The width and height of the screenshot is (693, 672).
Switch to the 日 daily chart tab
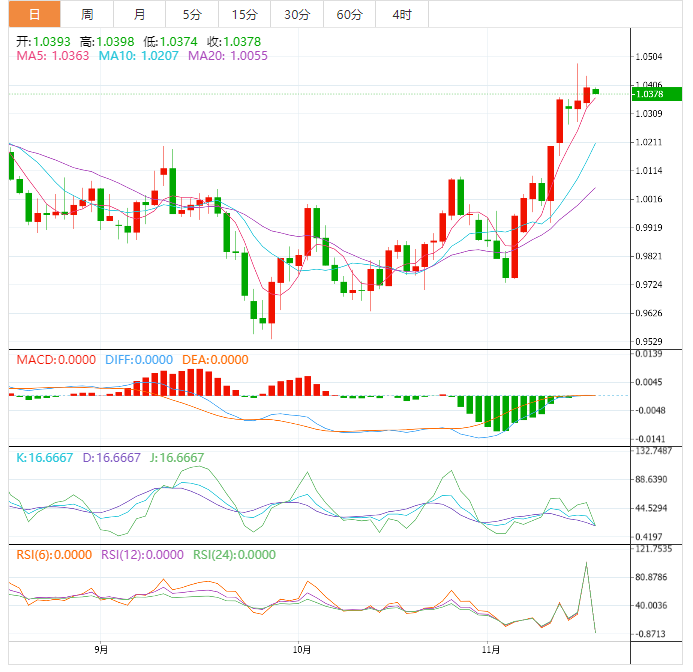click(x=35, y=14)
